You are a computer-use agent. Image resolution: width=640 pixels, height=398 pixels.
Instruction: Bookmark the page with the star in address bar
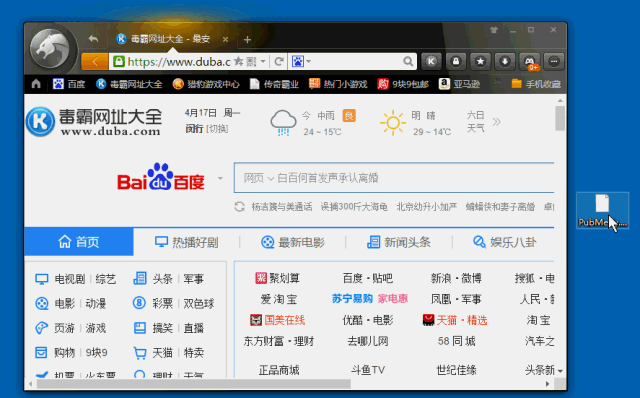(239, 62)
